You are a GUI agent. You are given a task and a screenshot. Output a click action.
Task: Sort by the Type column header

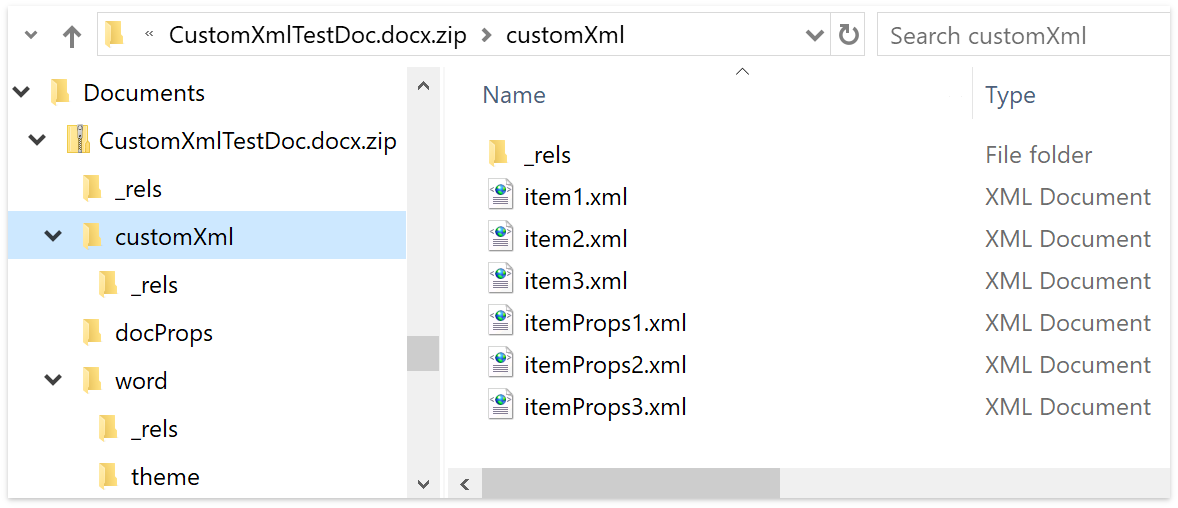pyautogui.click(x=1010, y=95)
